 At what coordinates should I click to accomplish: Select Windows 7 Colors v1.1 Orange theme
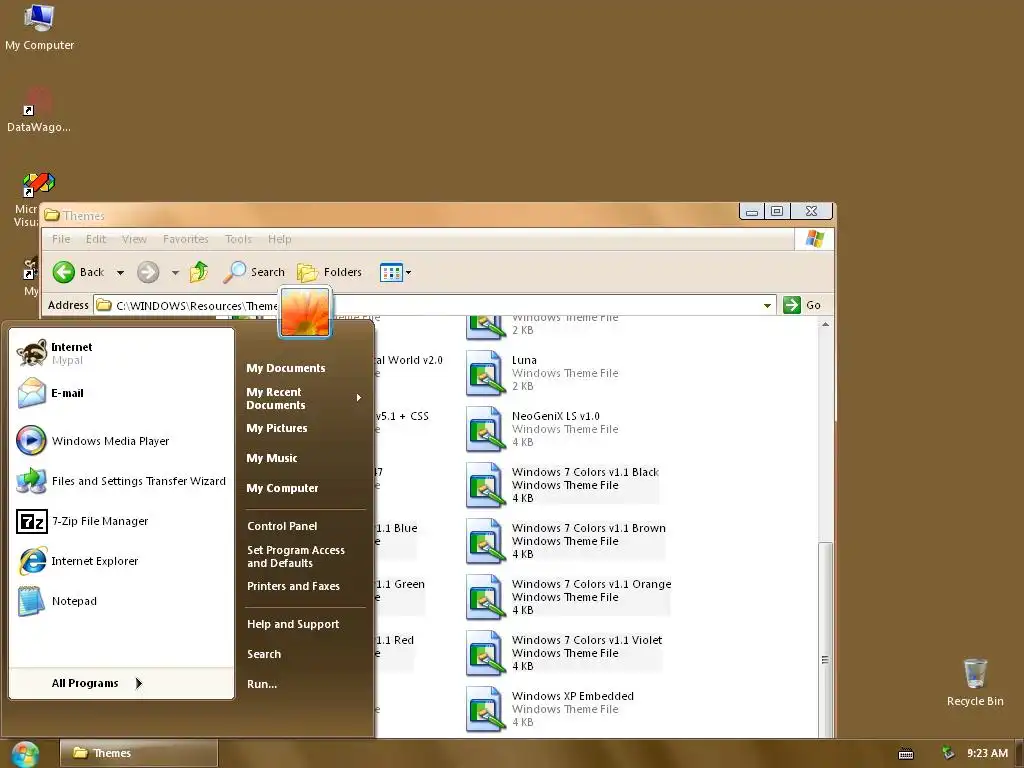click(x=569, y=598)
